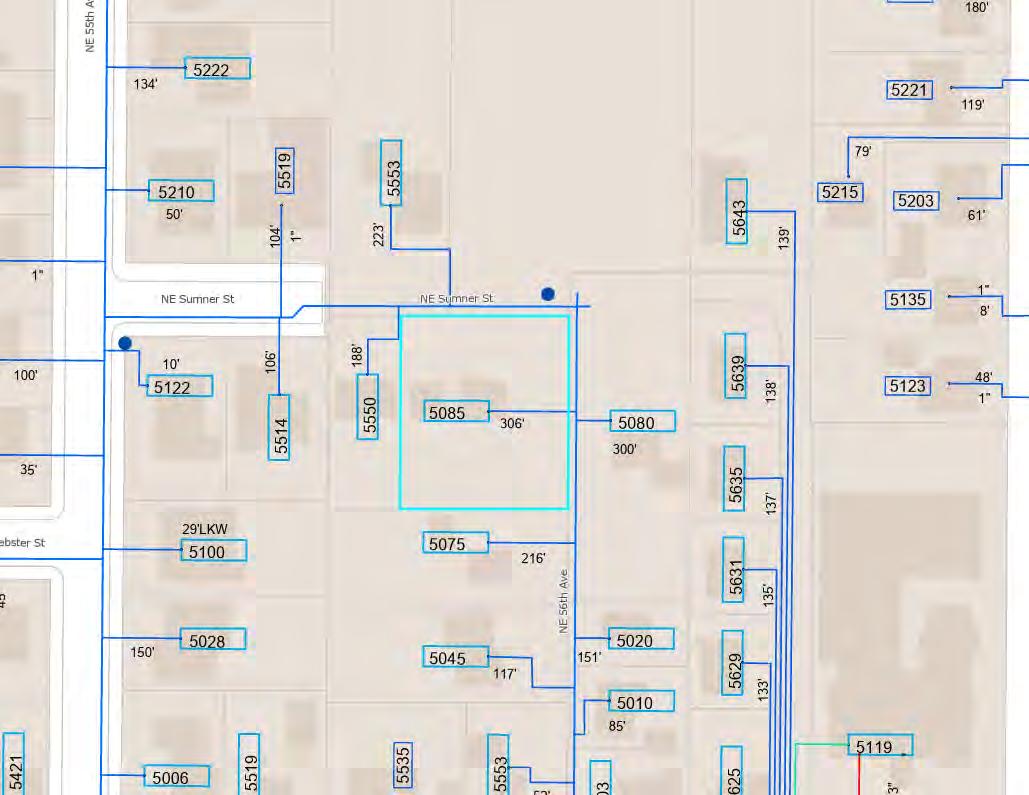Image resolution: width=1029 pixels, height=795 pixels.
Task: Click the vertical address label 5535
Action: (404, 765)
